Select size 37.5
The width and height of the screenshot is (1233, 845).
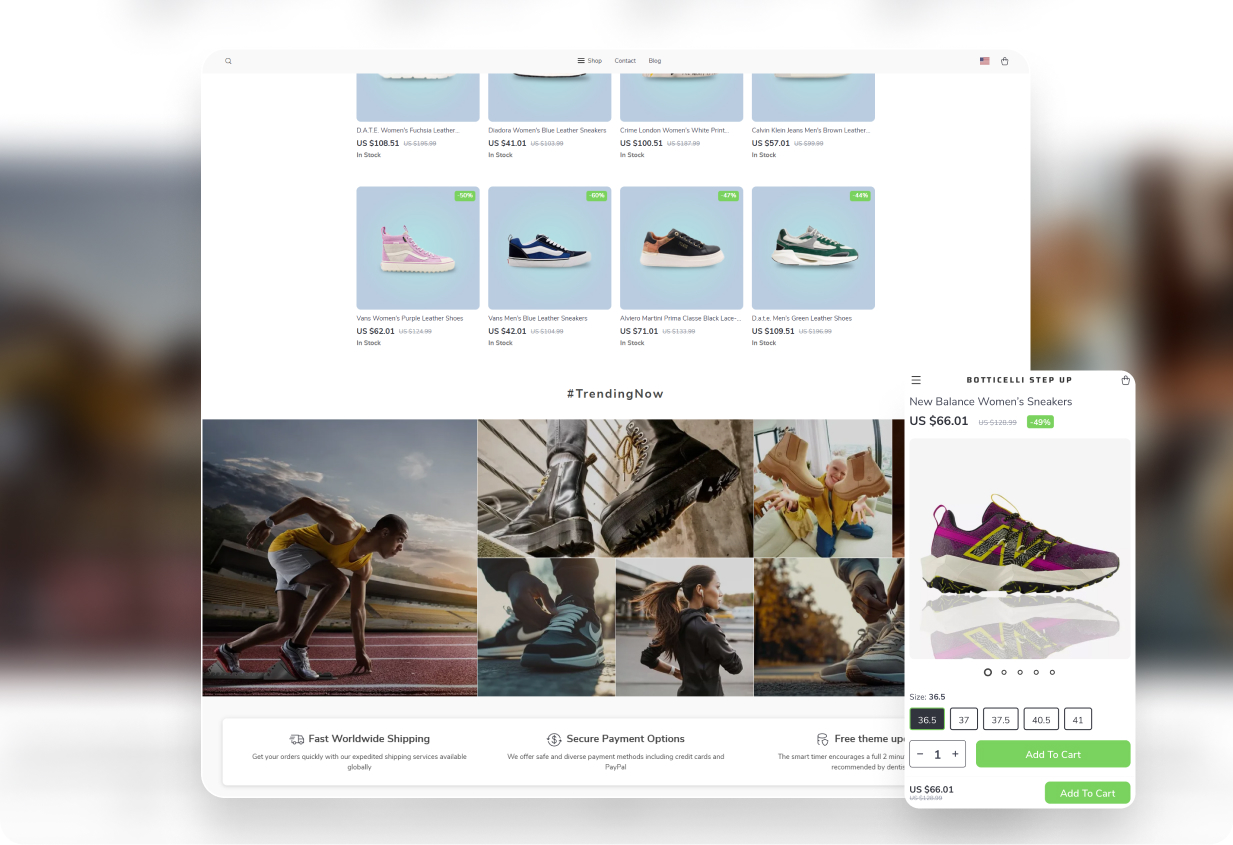(x=1000, y=719)
